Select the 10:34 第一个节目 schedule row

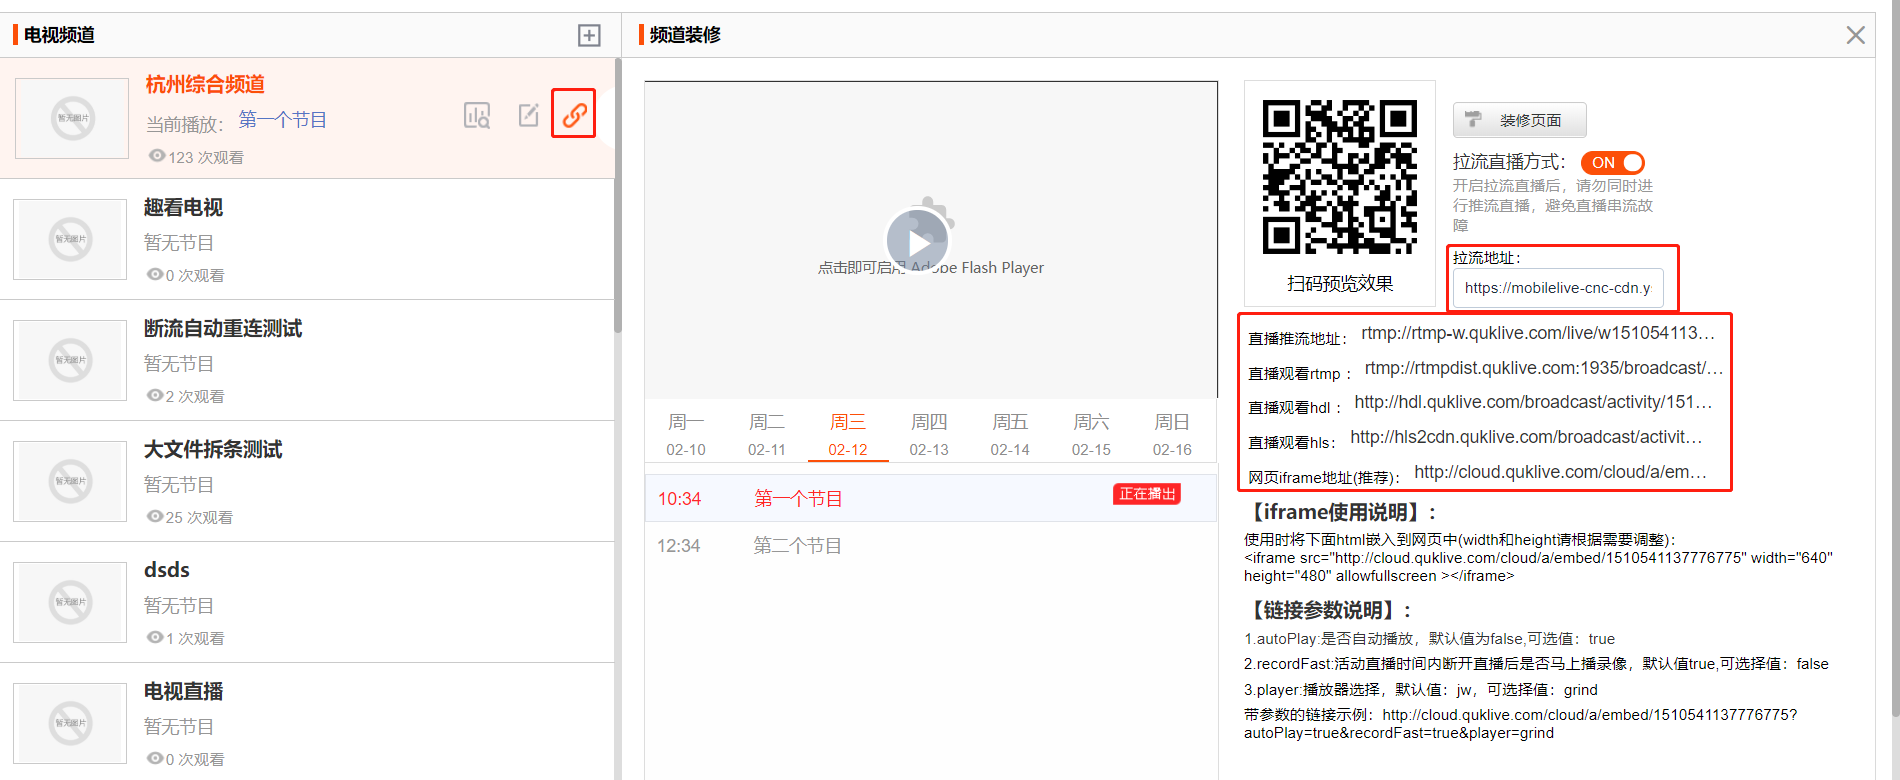(x=931, y=498)
